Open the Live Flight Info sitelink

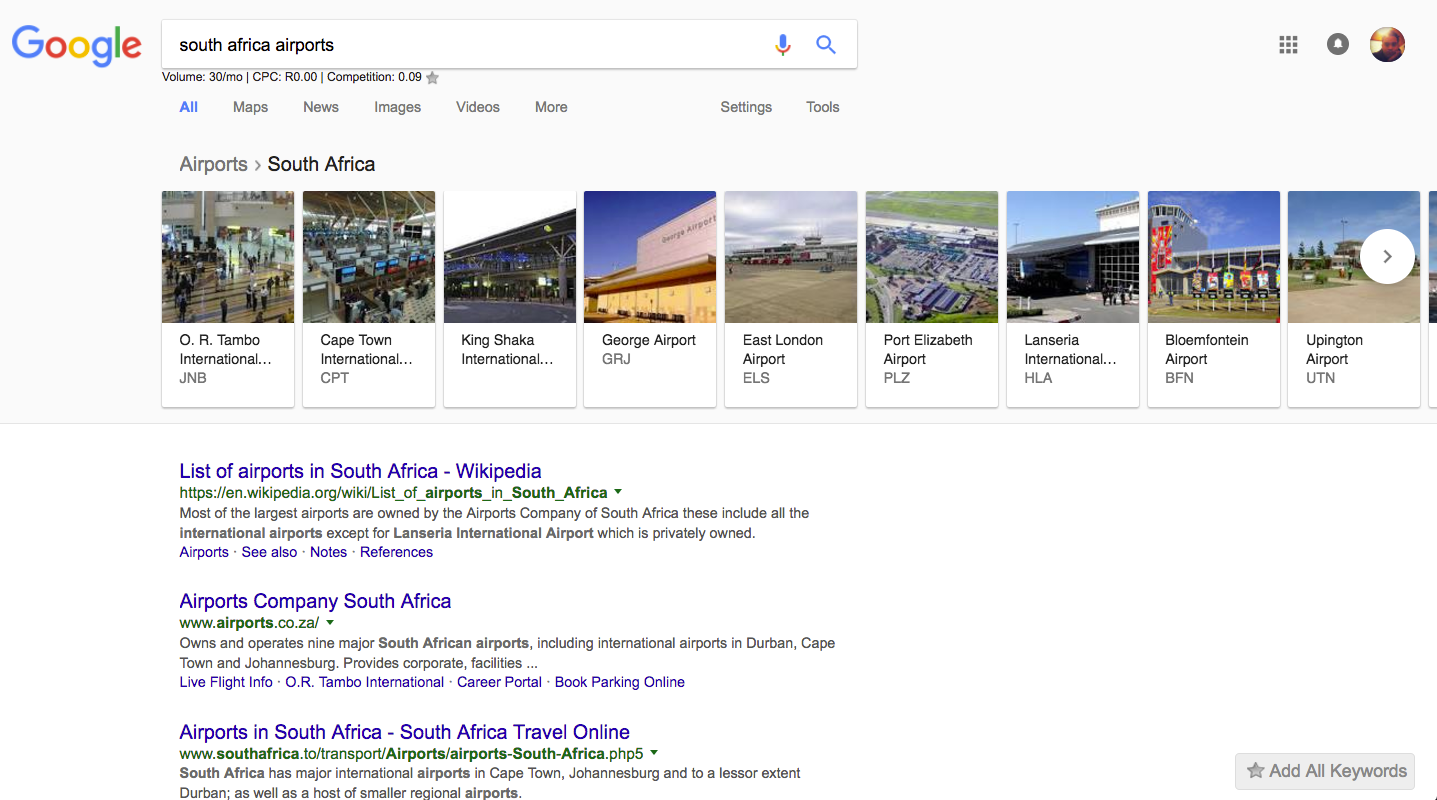[226, 682]
